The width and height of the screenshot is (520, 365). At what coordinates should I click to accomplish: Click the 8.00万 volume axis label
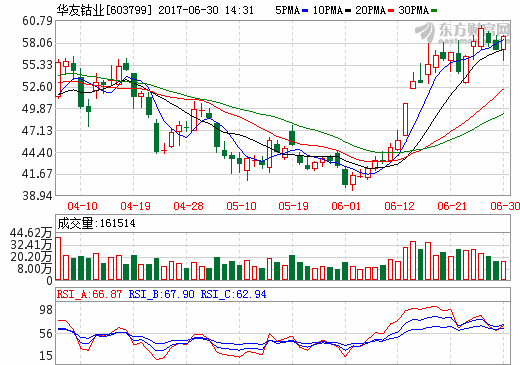35,269
